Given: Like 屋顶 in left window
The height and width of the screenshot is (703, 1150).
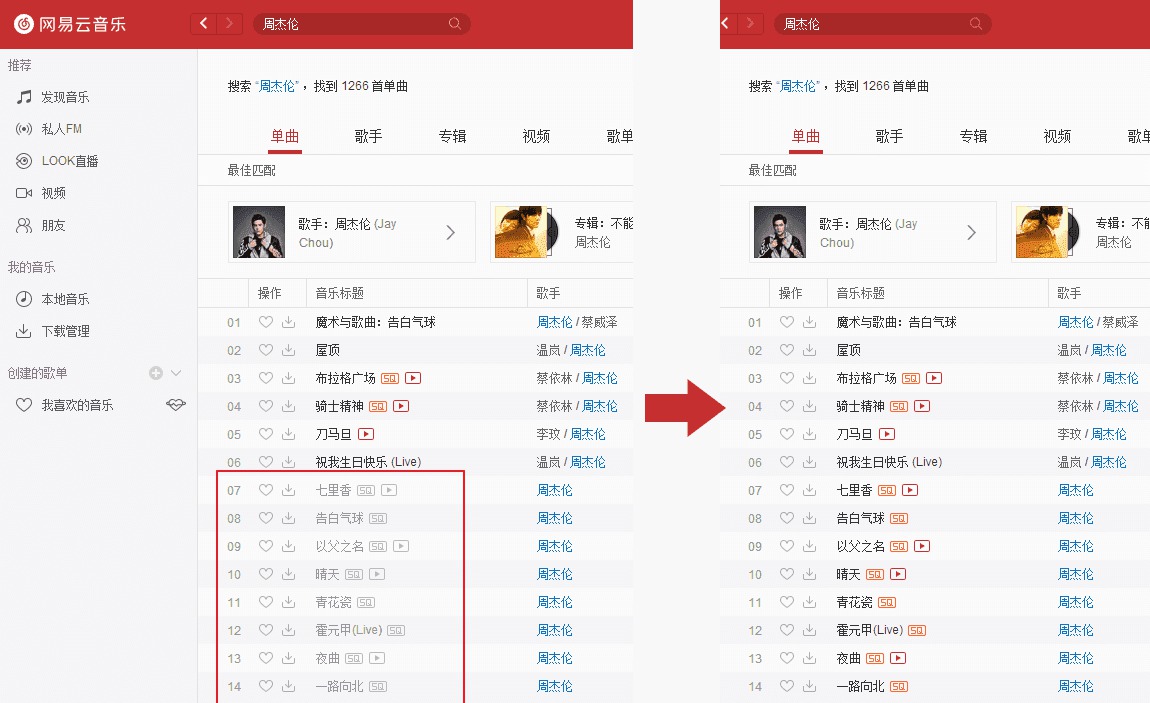Looking at the screenshot, I should pos(265,350).
